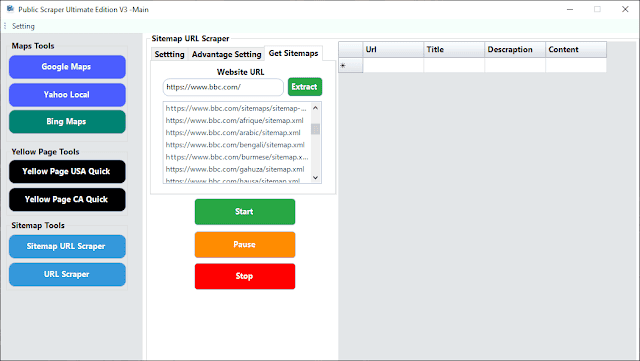The height and width of the screenshot is (361, 640).
Task: Select the Get Sitemaps tab
Action: (293, 53)
